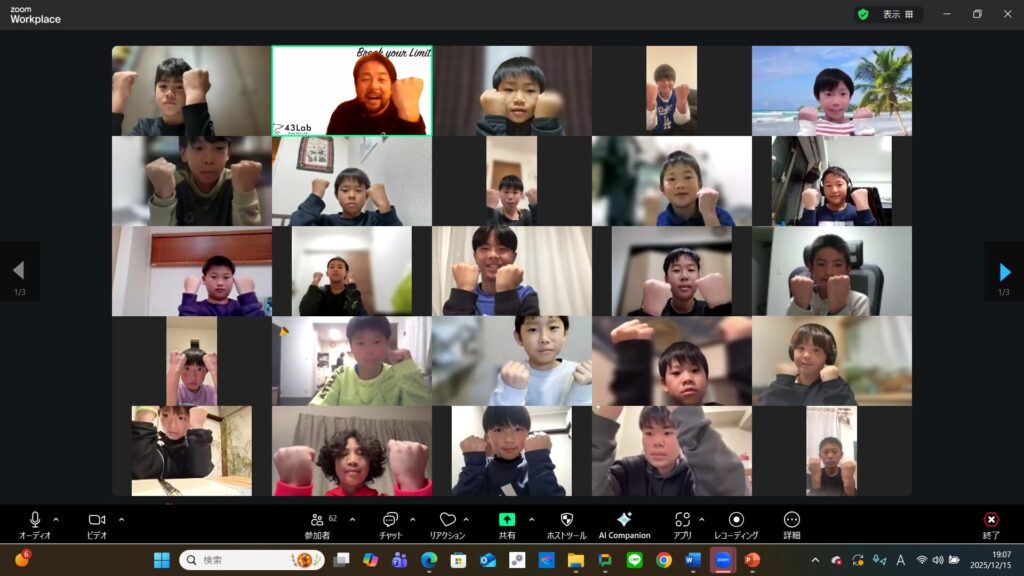The height and width of the screenshot is (576, 1024).
Task: Toggle the camera with the ビデオ button
Action: click(97, 520)
